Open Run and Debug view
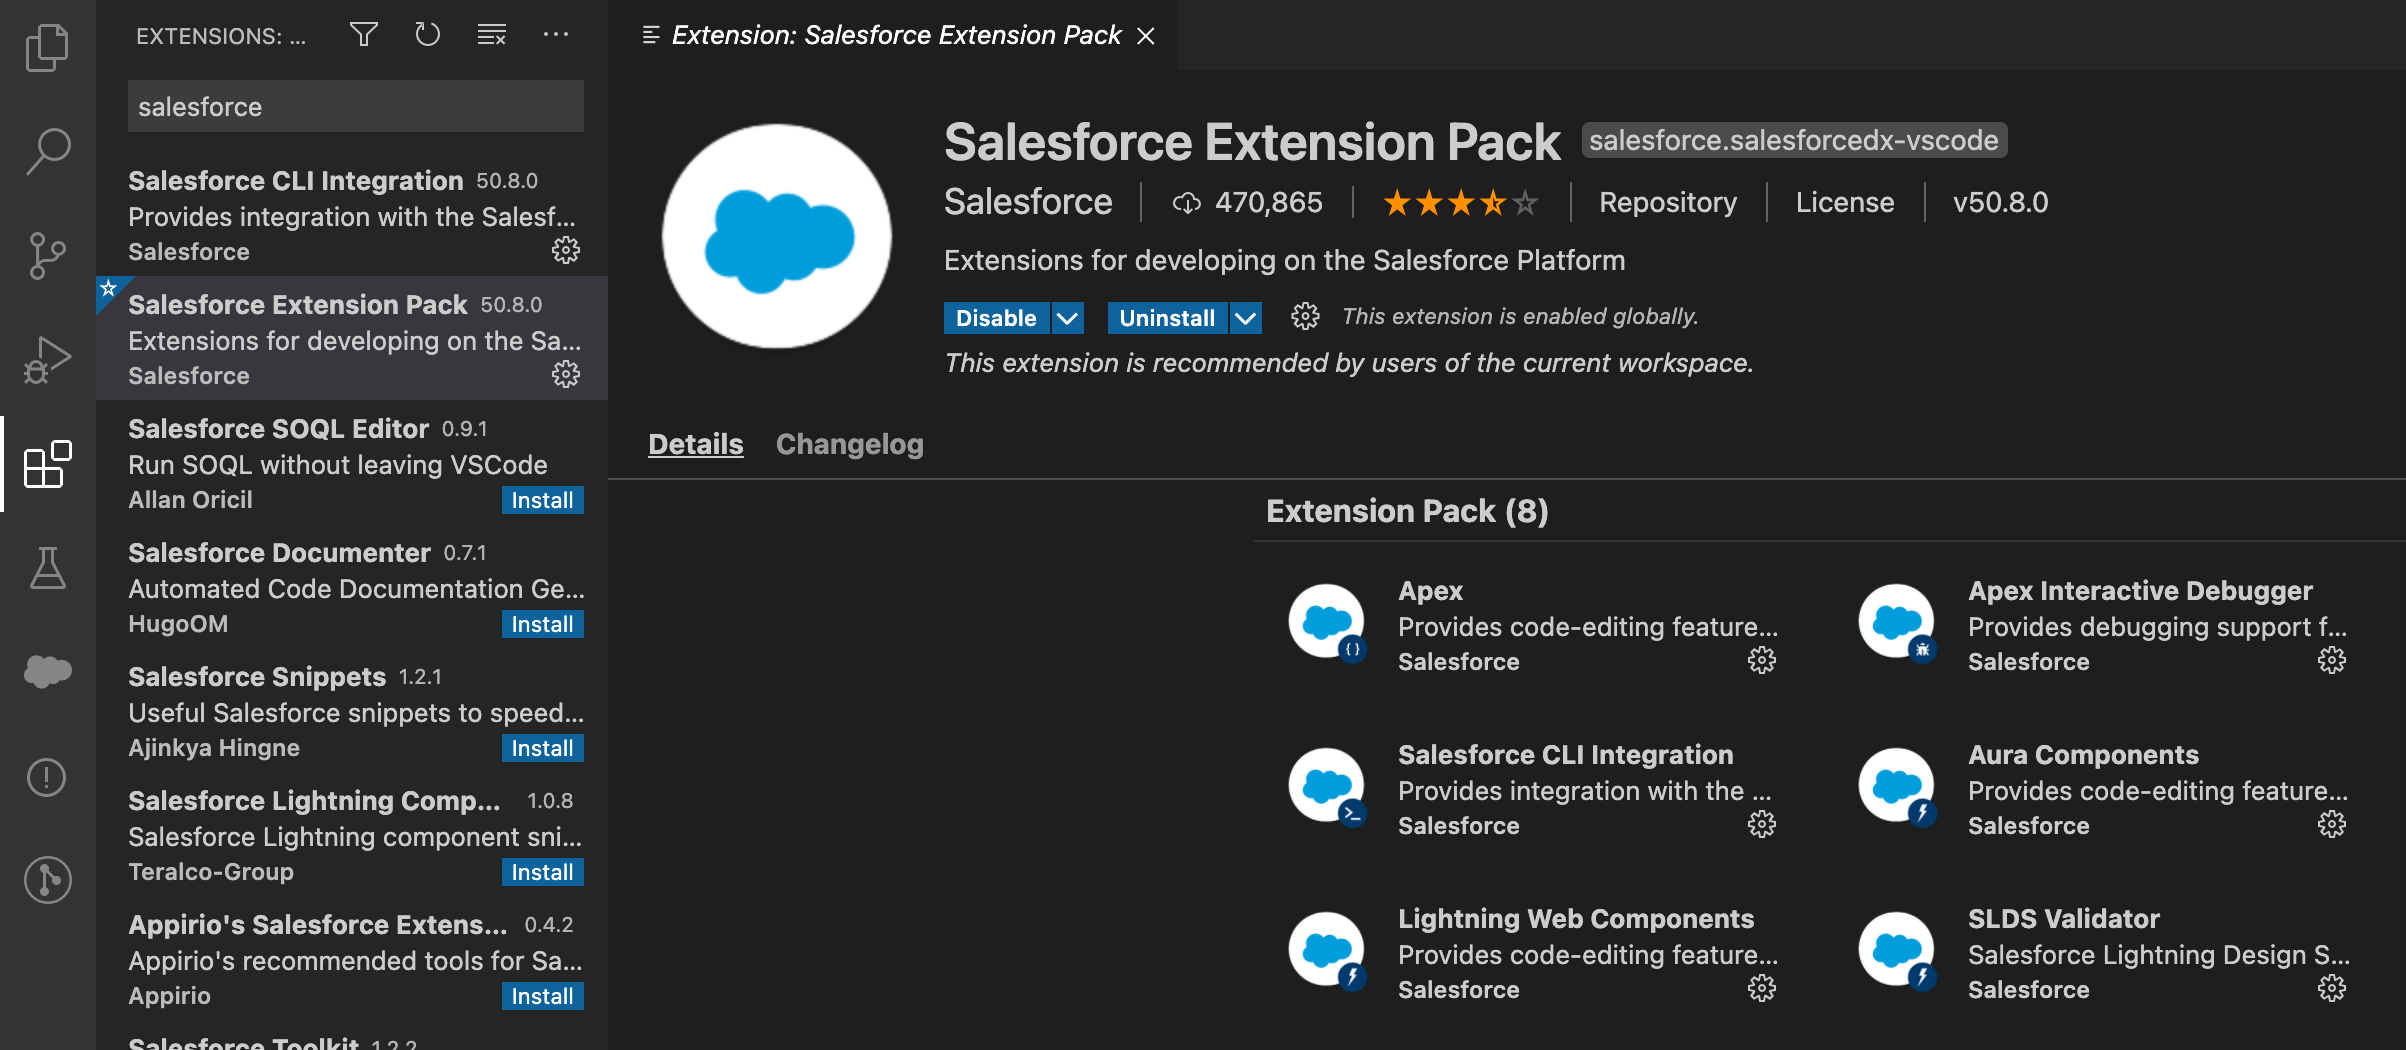Screen dimensions: 2406x1050 point(47,360)
